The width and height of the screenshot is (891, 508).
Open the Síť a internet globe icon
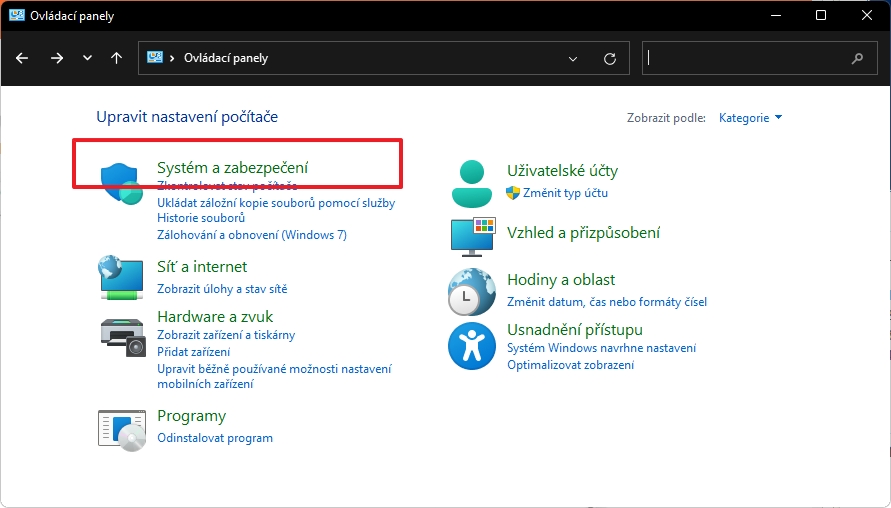point(120,277)
